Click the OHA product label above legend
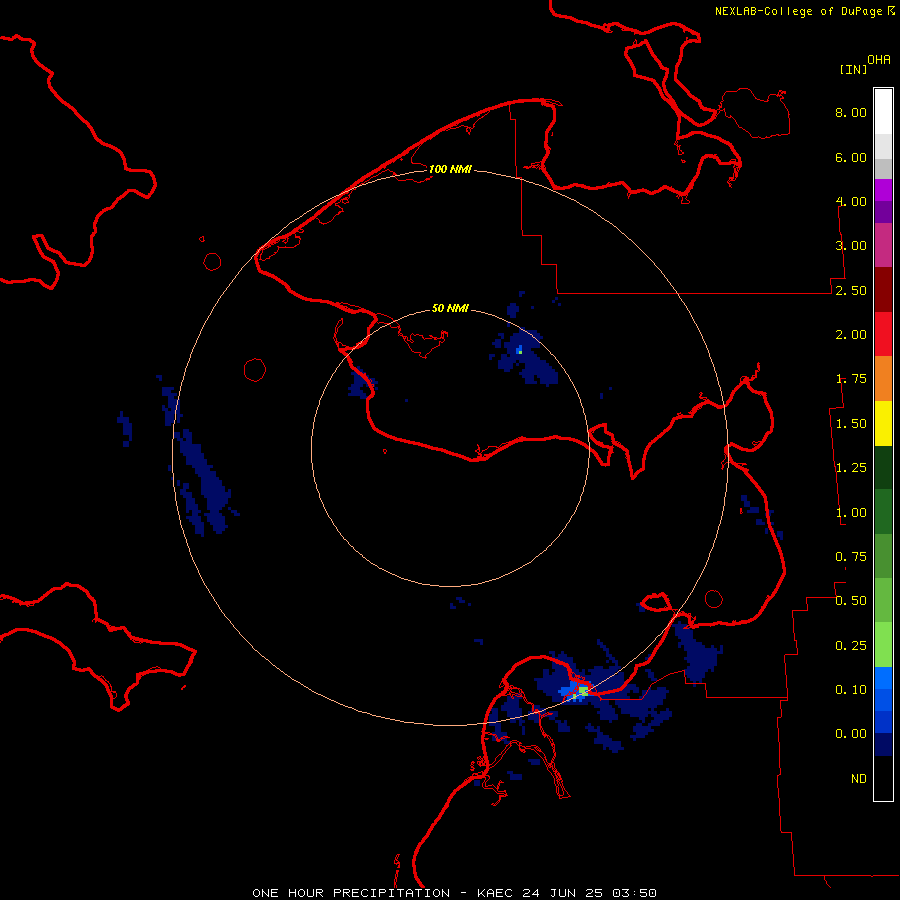Screen dimensions: 900x900 pyautogui.click(x=879, y=60)
